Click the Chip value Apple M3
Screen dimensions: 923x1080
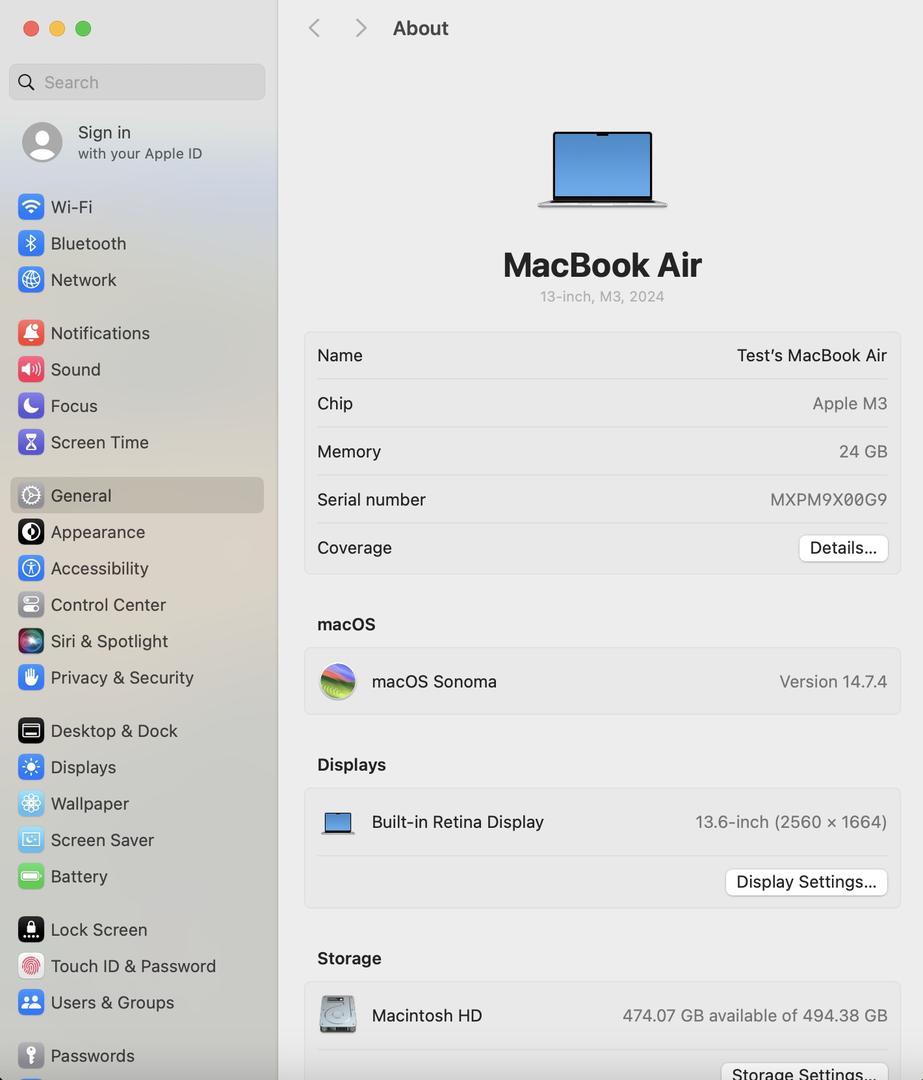[x=849, y=404]
